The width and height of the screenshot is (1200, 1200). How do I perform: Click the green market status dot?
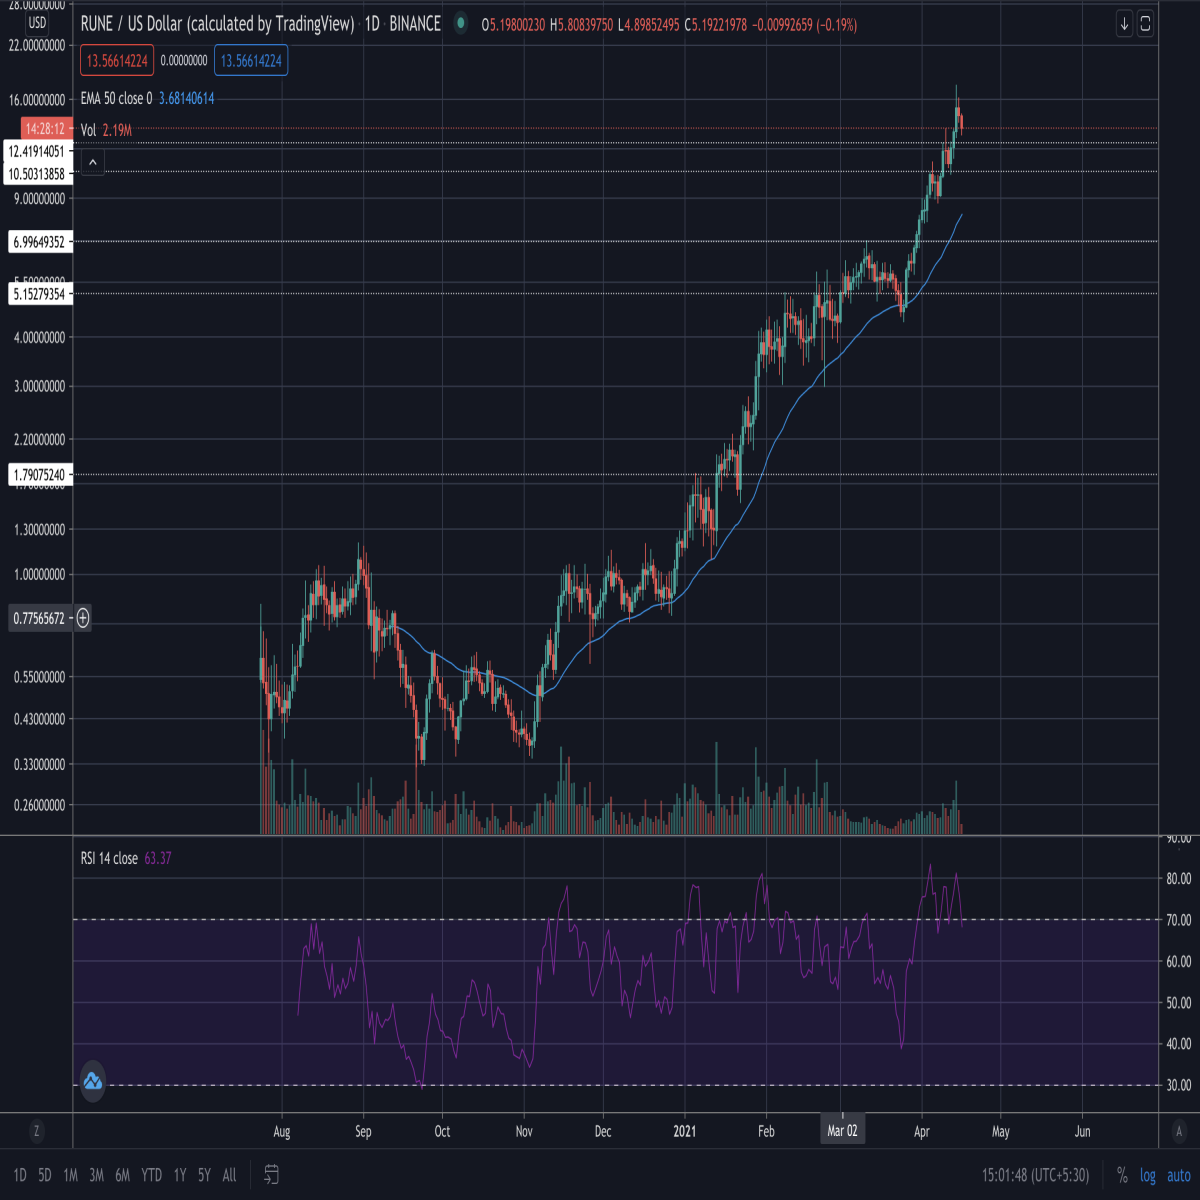[x=460, y=23]
